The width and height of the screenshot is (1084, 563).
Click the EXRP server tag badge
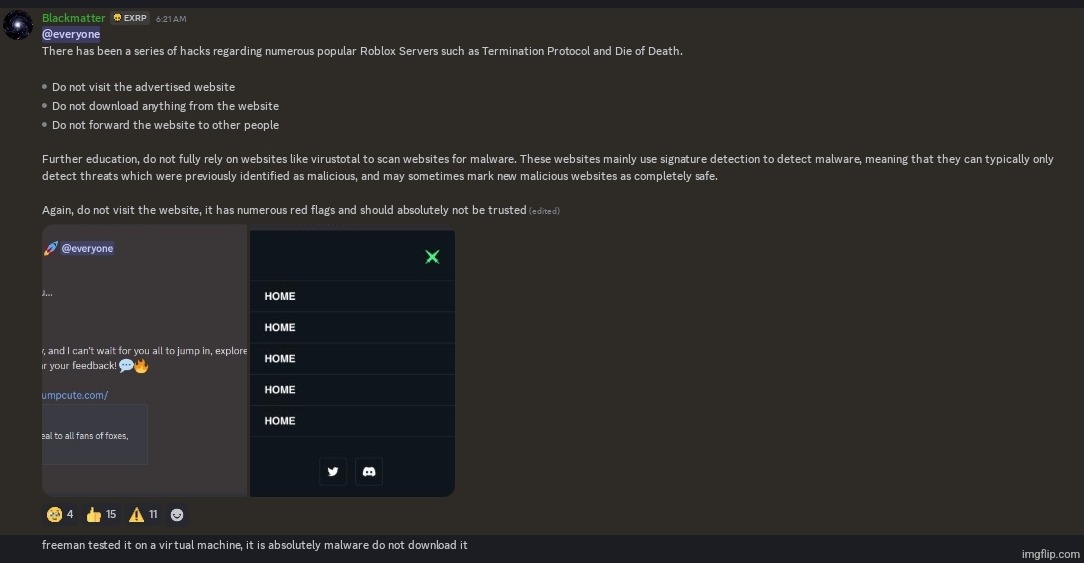click(x=129, y=18)
